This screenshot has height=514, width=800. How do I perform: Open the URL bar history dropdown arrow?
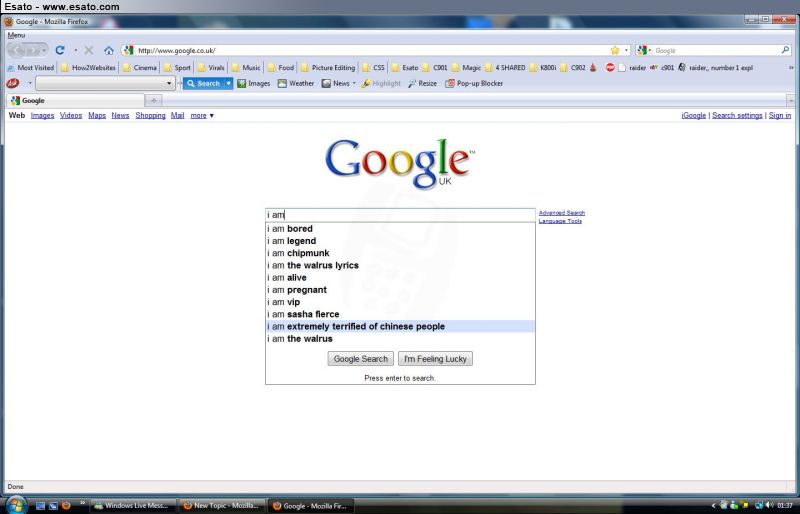coord(627,51)
